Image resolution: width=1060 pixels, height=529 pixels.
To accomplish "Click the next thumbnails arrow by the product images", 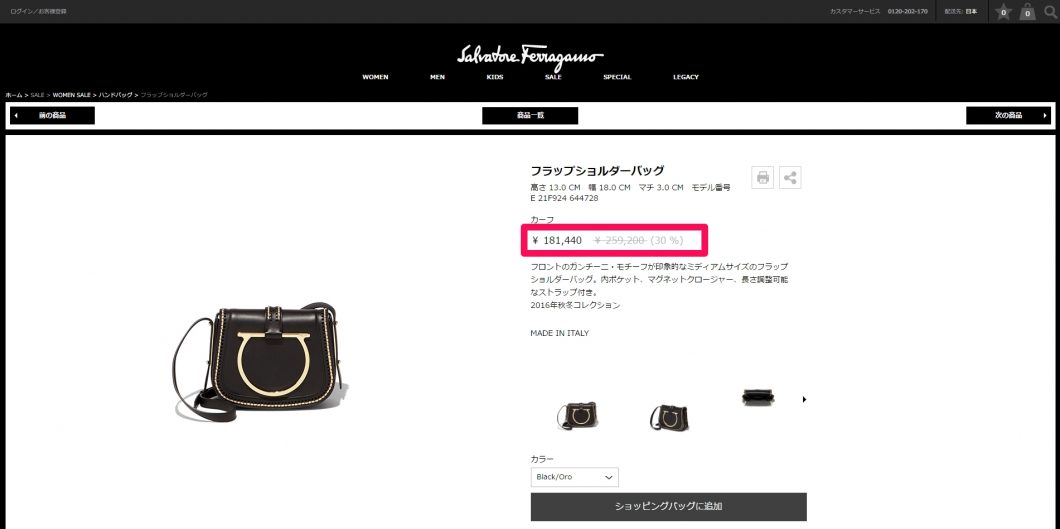I will tap(804, 400).
